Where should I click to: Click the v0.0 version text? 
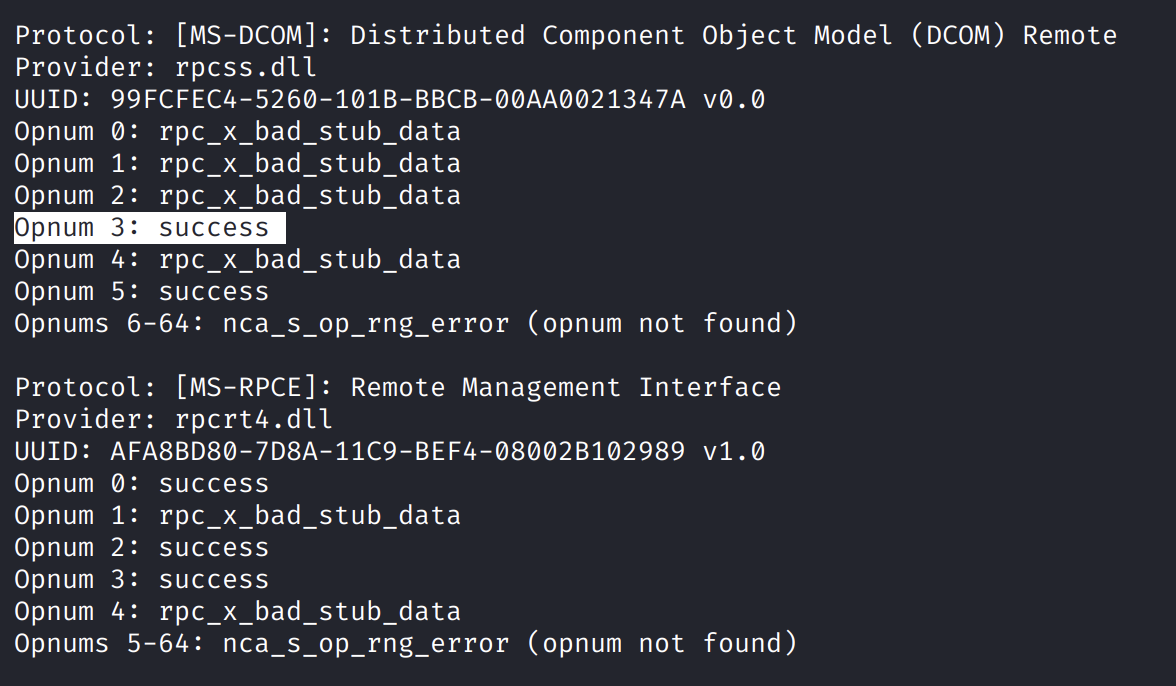(x=734, y=100)
